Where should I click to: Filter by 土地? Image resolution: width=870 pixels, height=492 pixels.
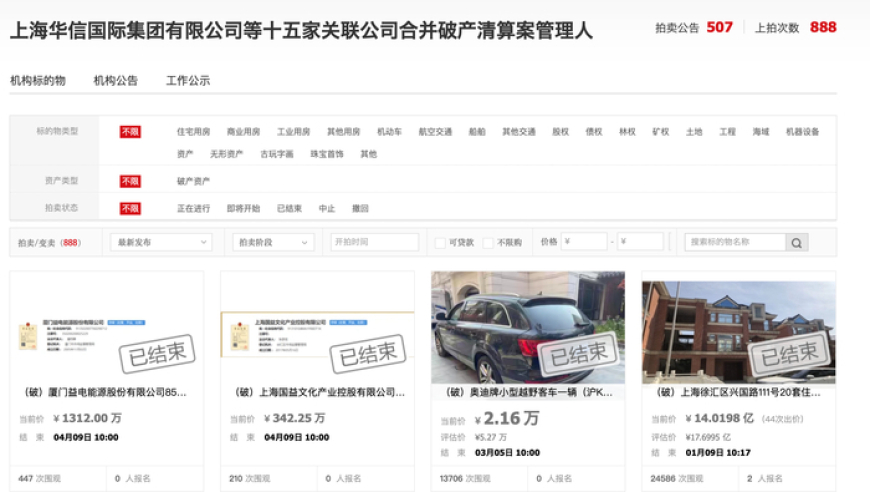pyautogui.click(x=694, y=132)
